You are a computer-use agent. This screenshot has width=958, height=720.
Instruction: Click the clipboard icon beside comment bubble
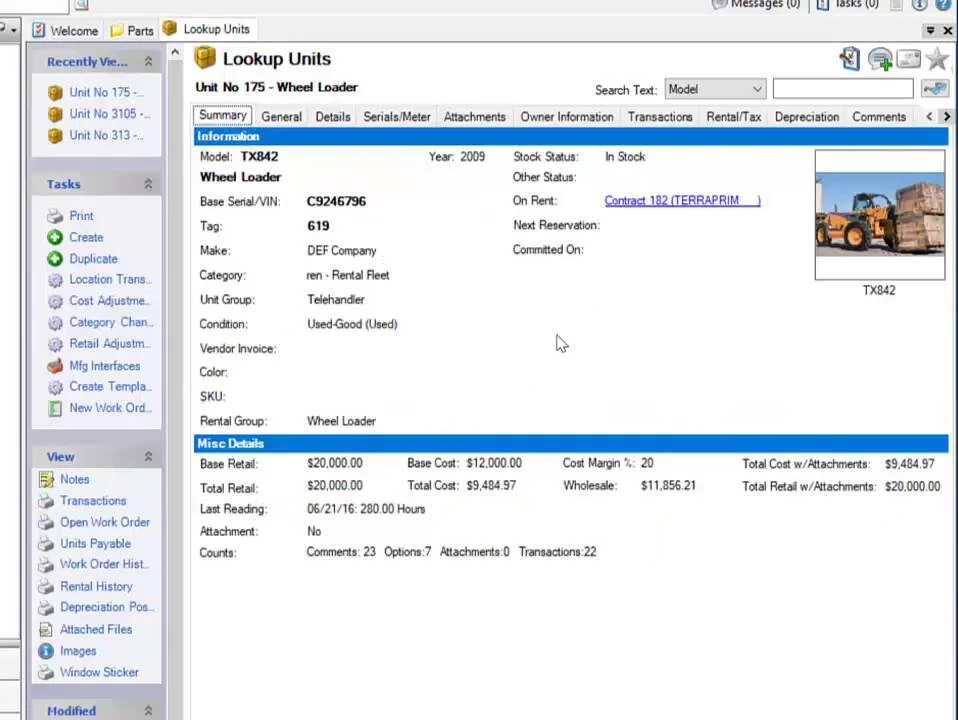[850, 59]
